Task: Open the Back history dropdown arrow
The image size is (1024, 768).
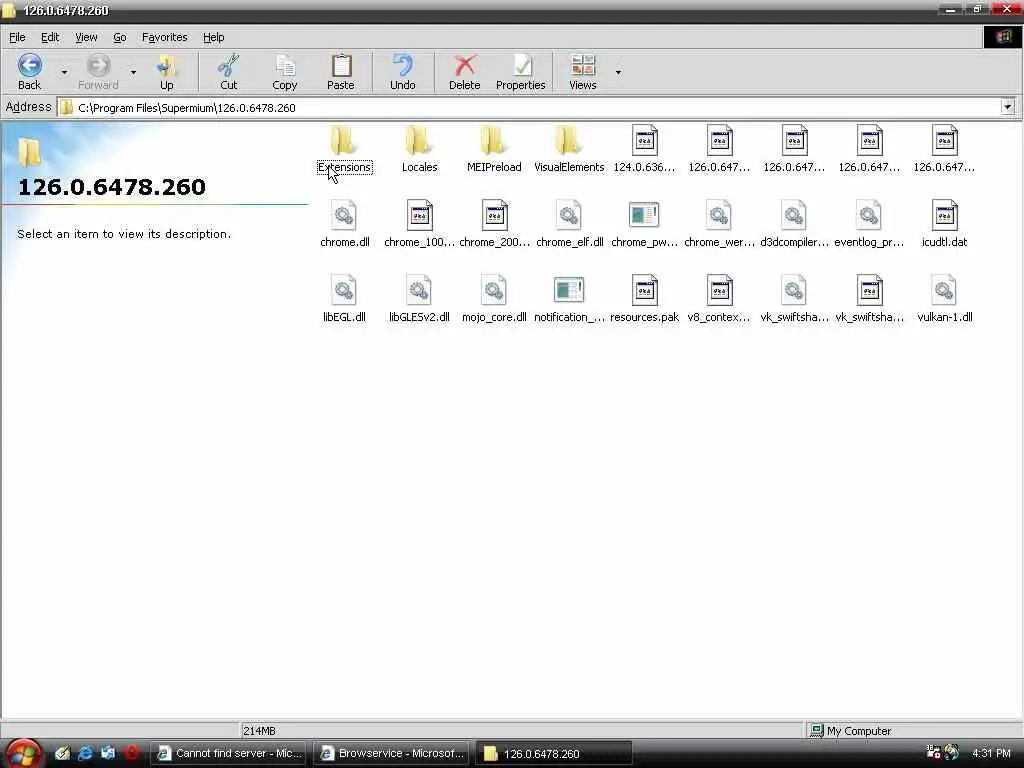Action: pos(64,72)
